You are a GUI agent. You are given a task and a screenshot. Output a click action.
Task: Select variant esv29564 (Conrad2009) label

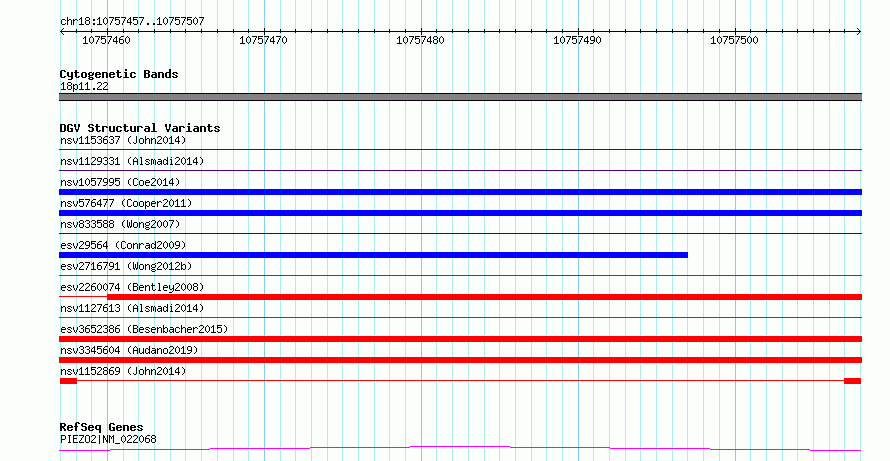(x=123, y=245)
